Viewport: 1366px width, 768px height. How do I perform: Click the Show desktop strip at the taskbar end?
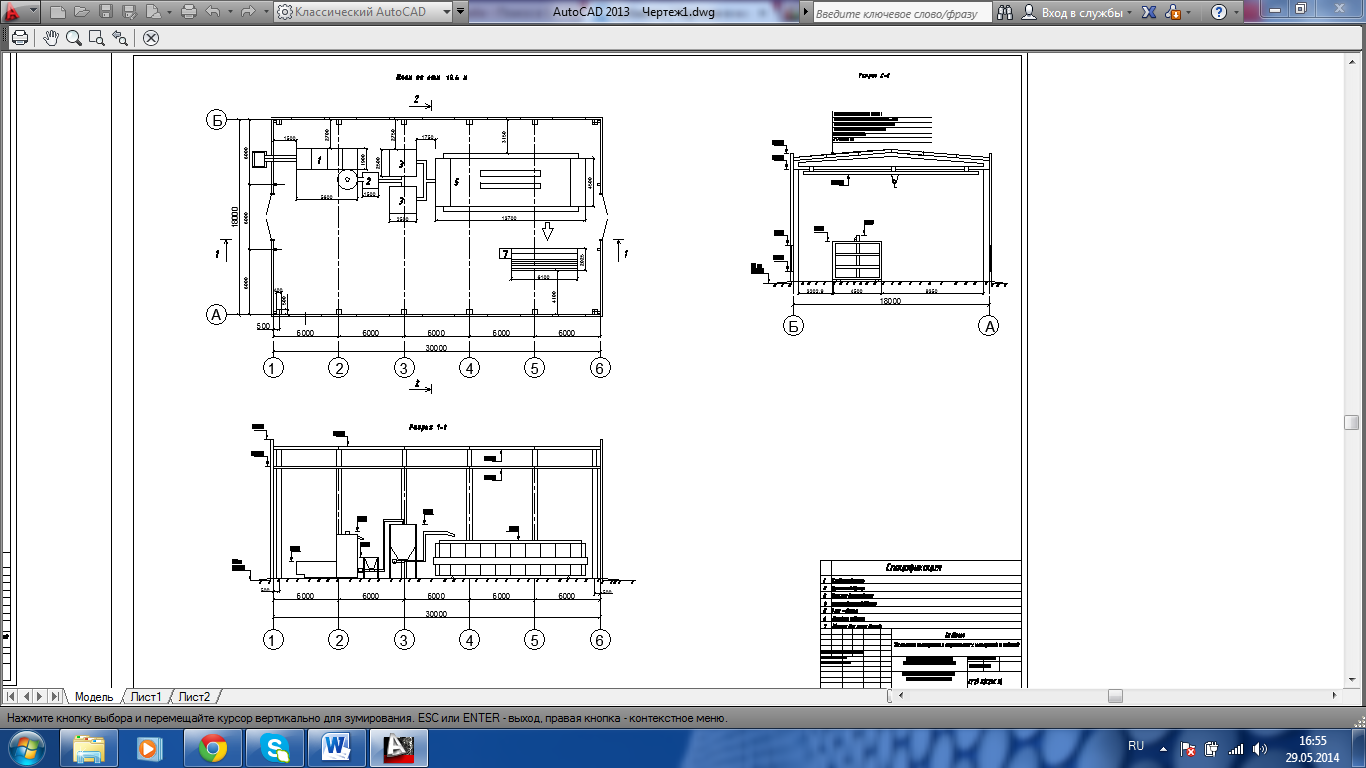point(1359,748)
